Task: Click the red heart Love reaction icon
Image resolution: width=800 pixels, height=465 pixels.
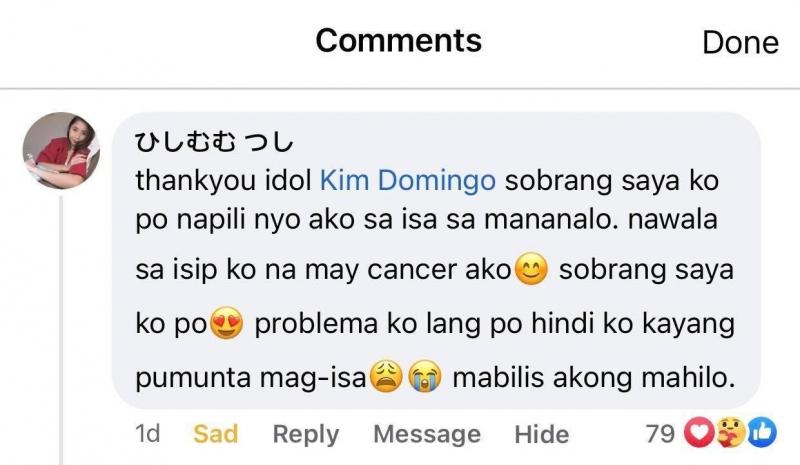Action: [x=698, y=432]
